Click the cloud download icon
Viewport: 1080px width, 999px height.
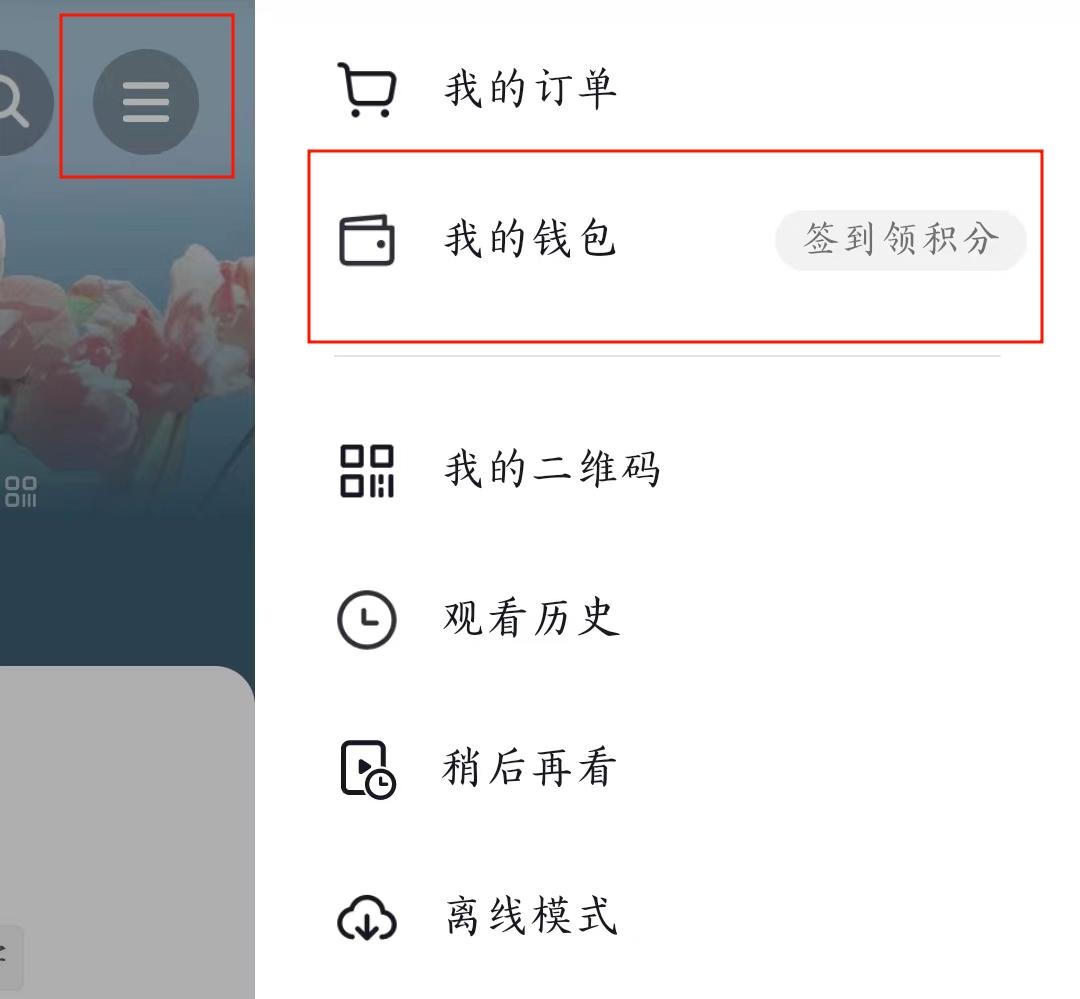[x=367, y=918]
